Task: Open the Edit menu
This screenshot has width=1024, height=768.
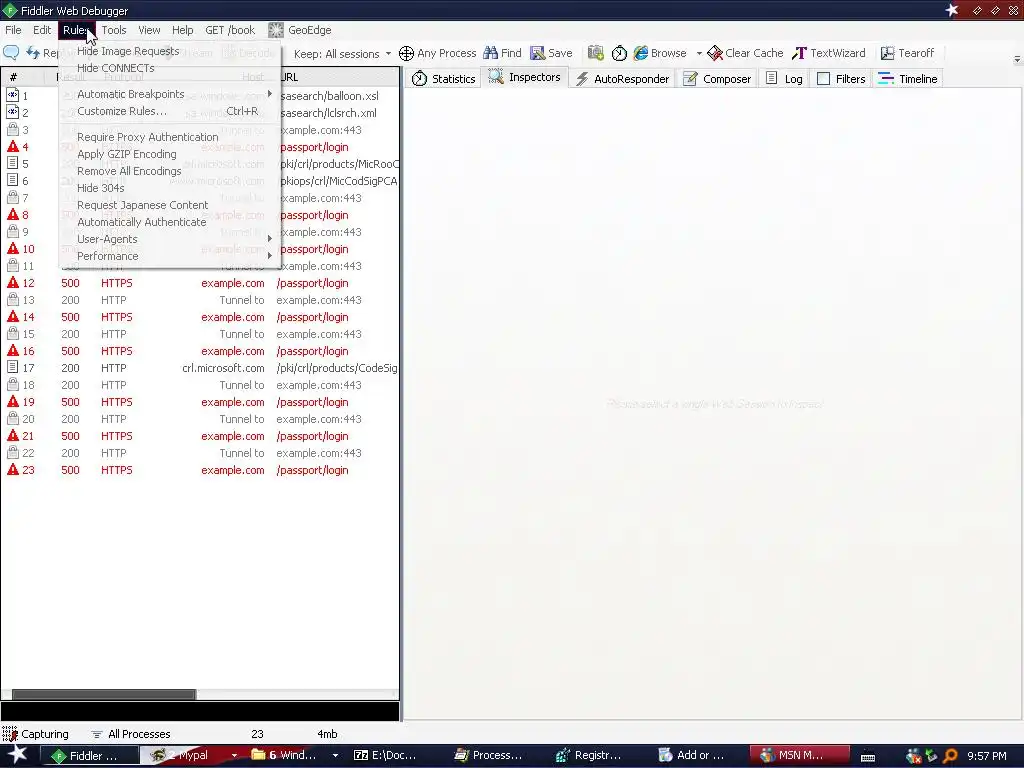Action: tap(42, 30)
